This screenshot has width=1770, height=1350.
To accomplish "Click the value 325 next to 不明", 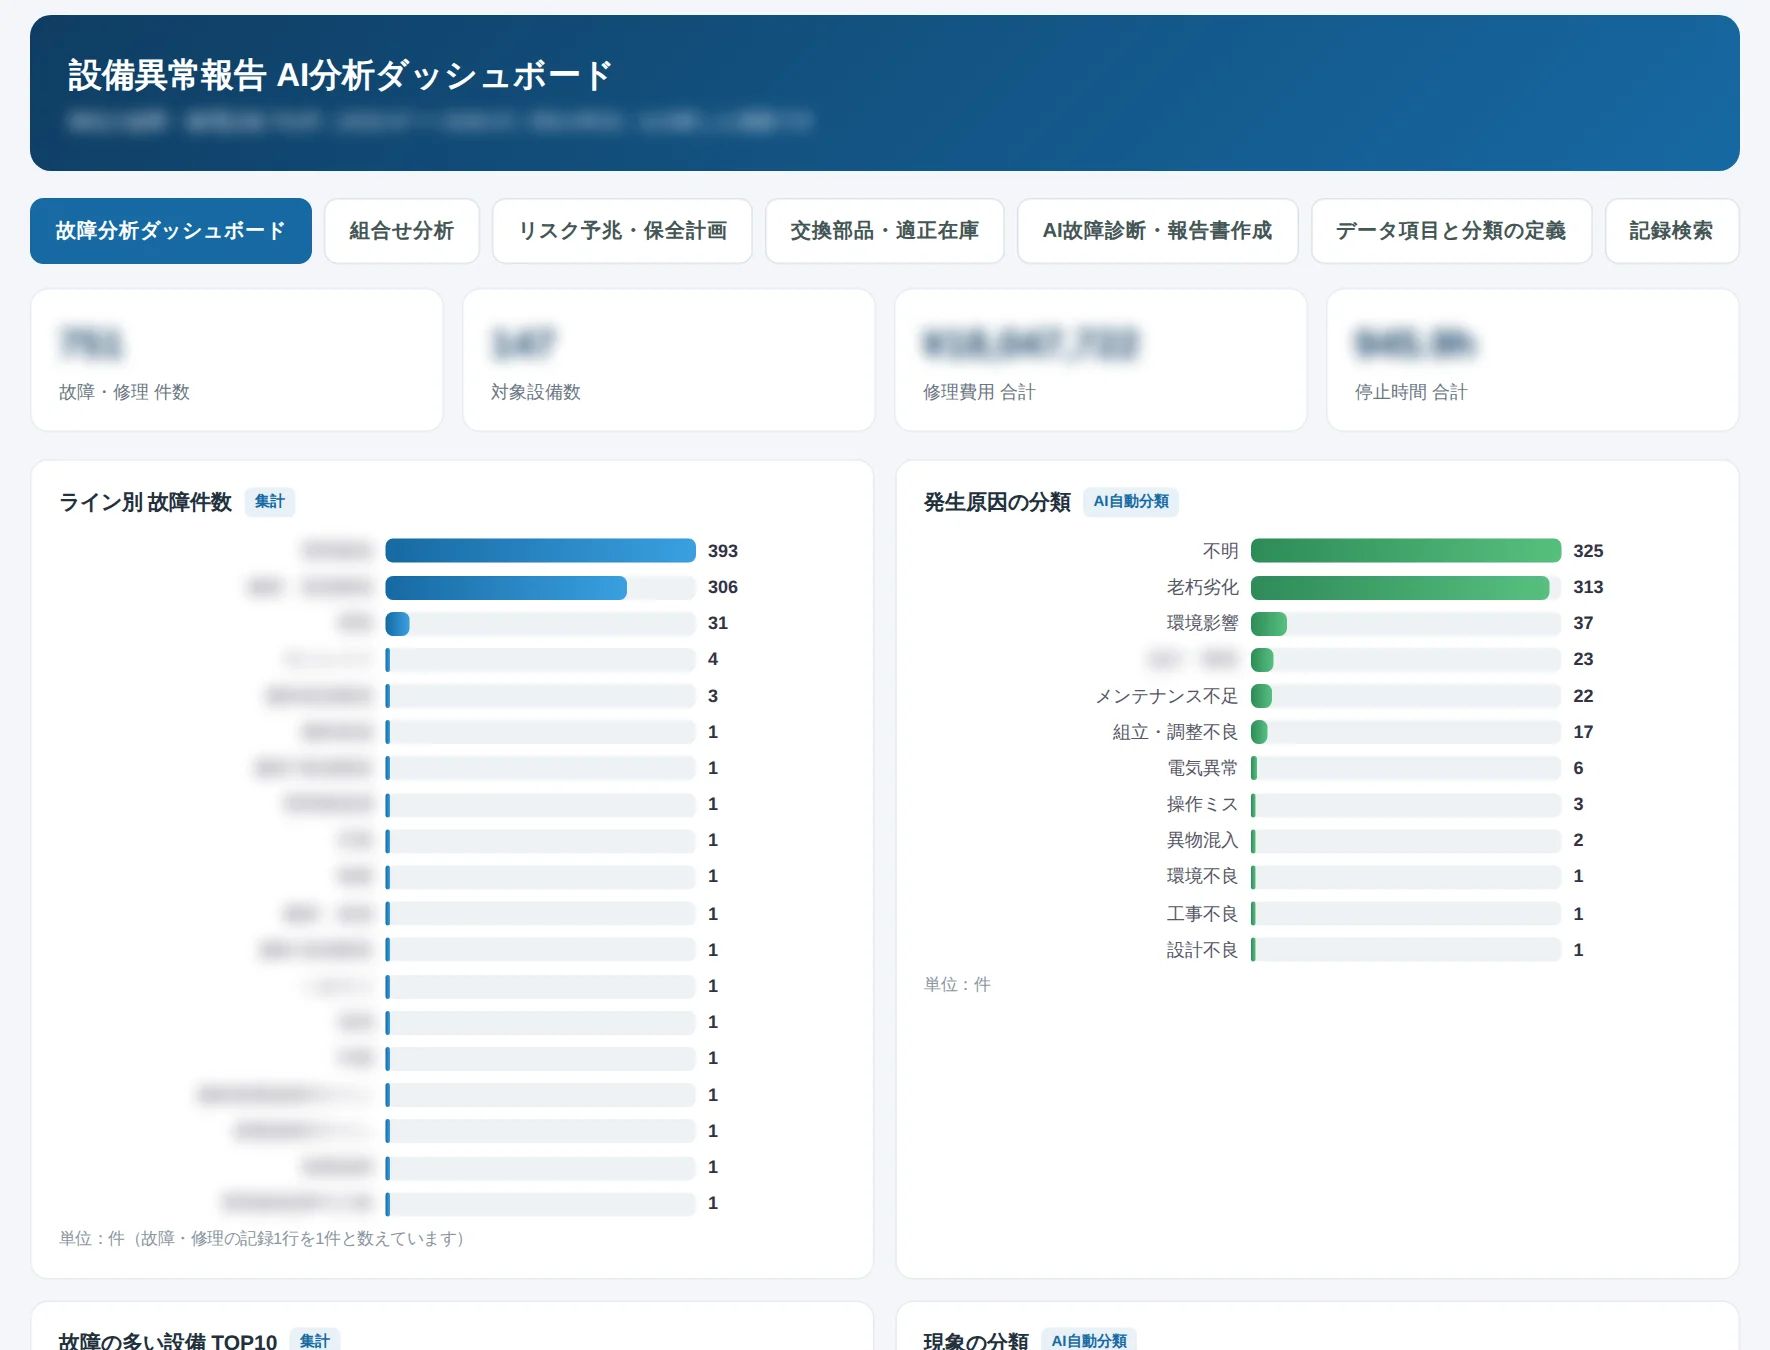I will [1588, 551].
